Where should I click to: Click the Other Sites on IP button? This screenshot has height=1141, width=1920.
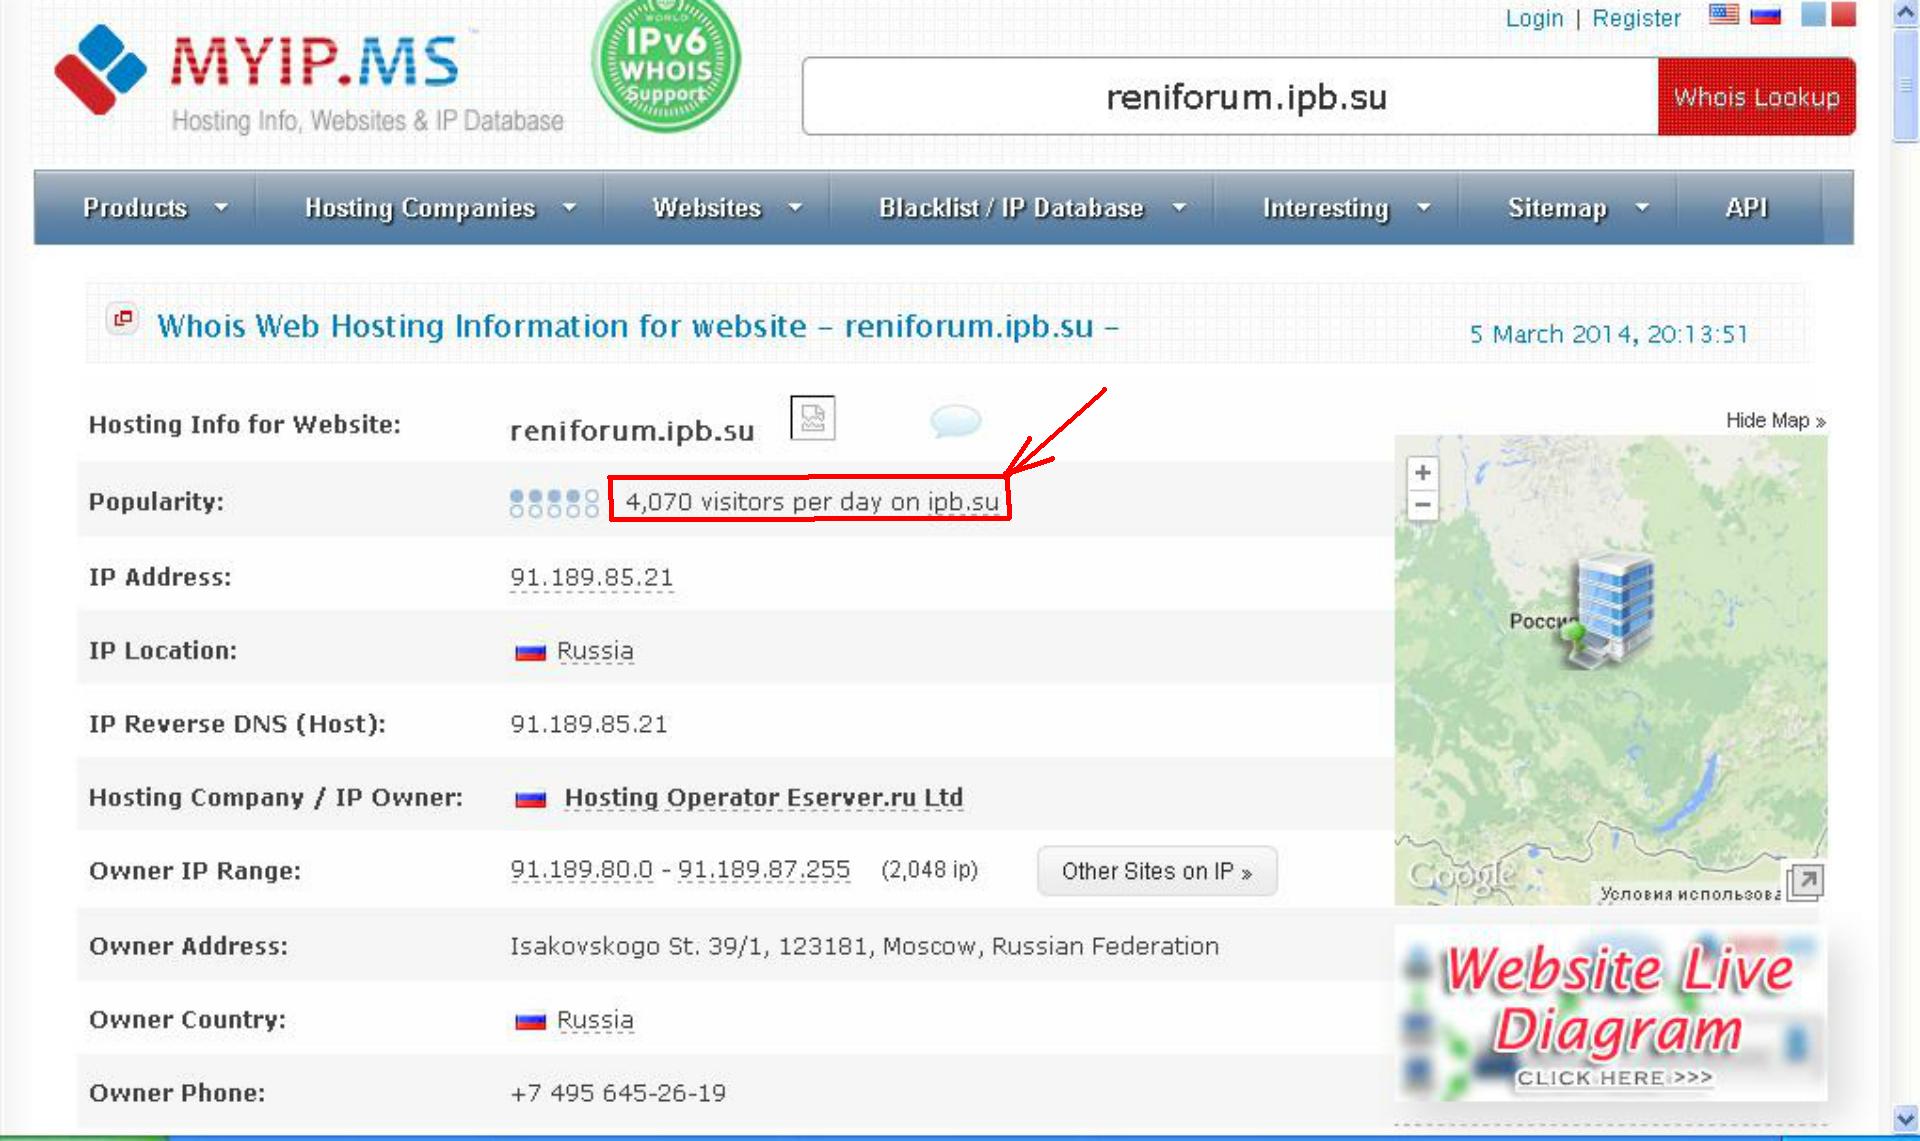click(x=1157, y=872)
